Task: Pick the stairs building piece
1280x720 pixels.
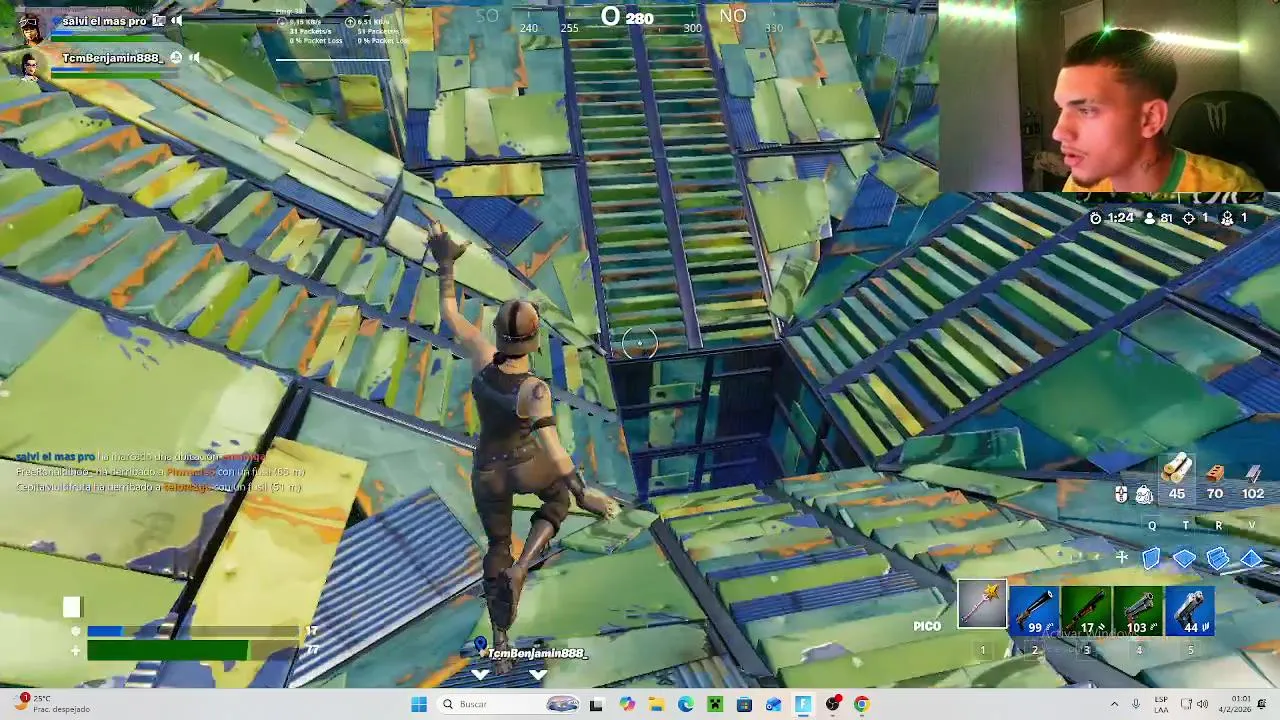Action: 1217,558
